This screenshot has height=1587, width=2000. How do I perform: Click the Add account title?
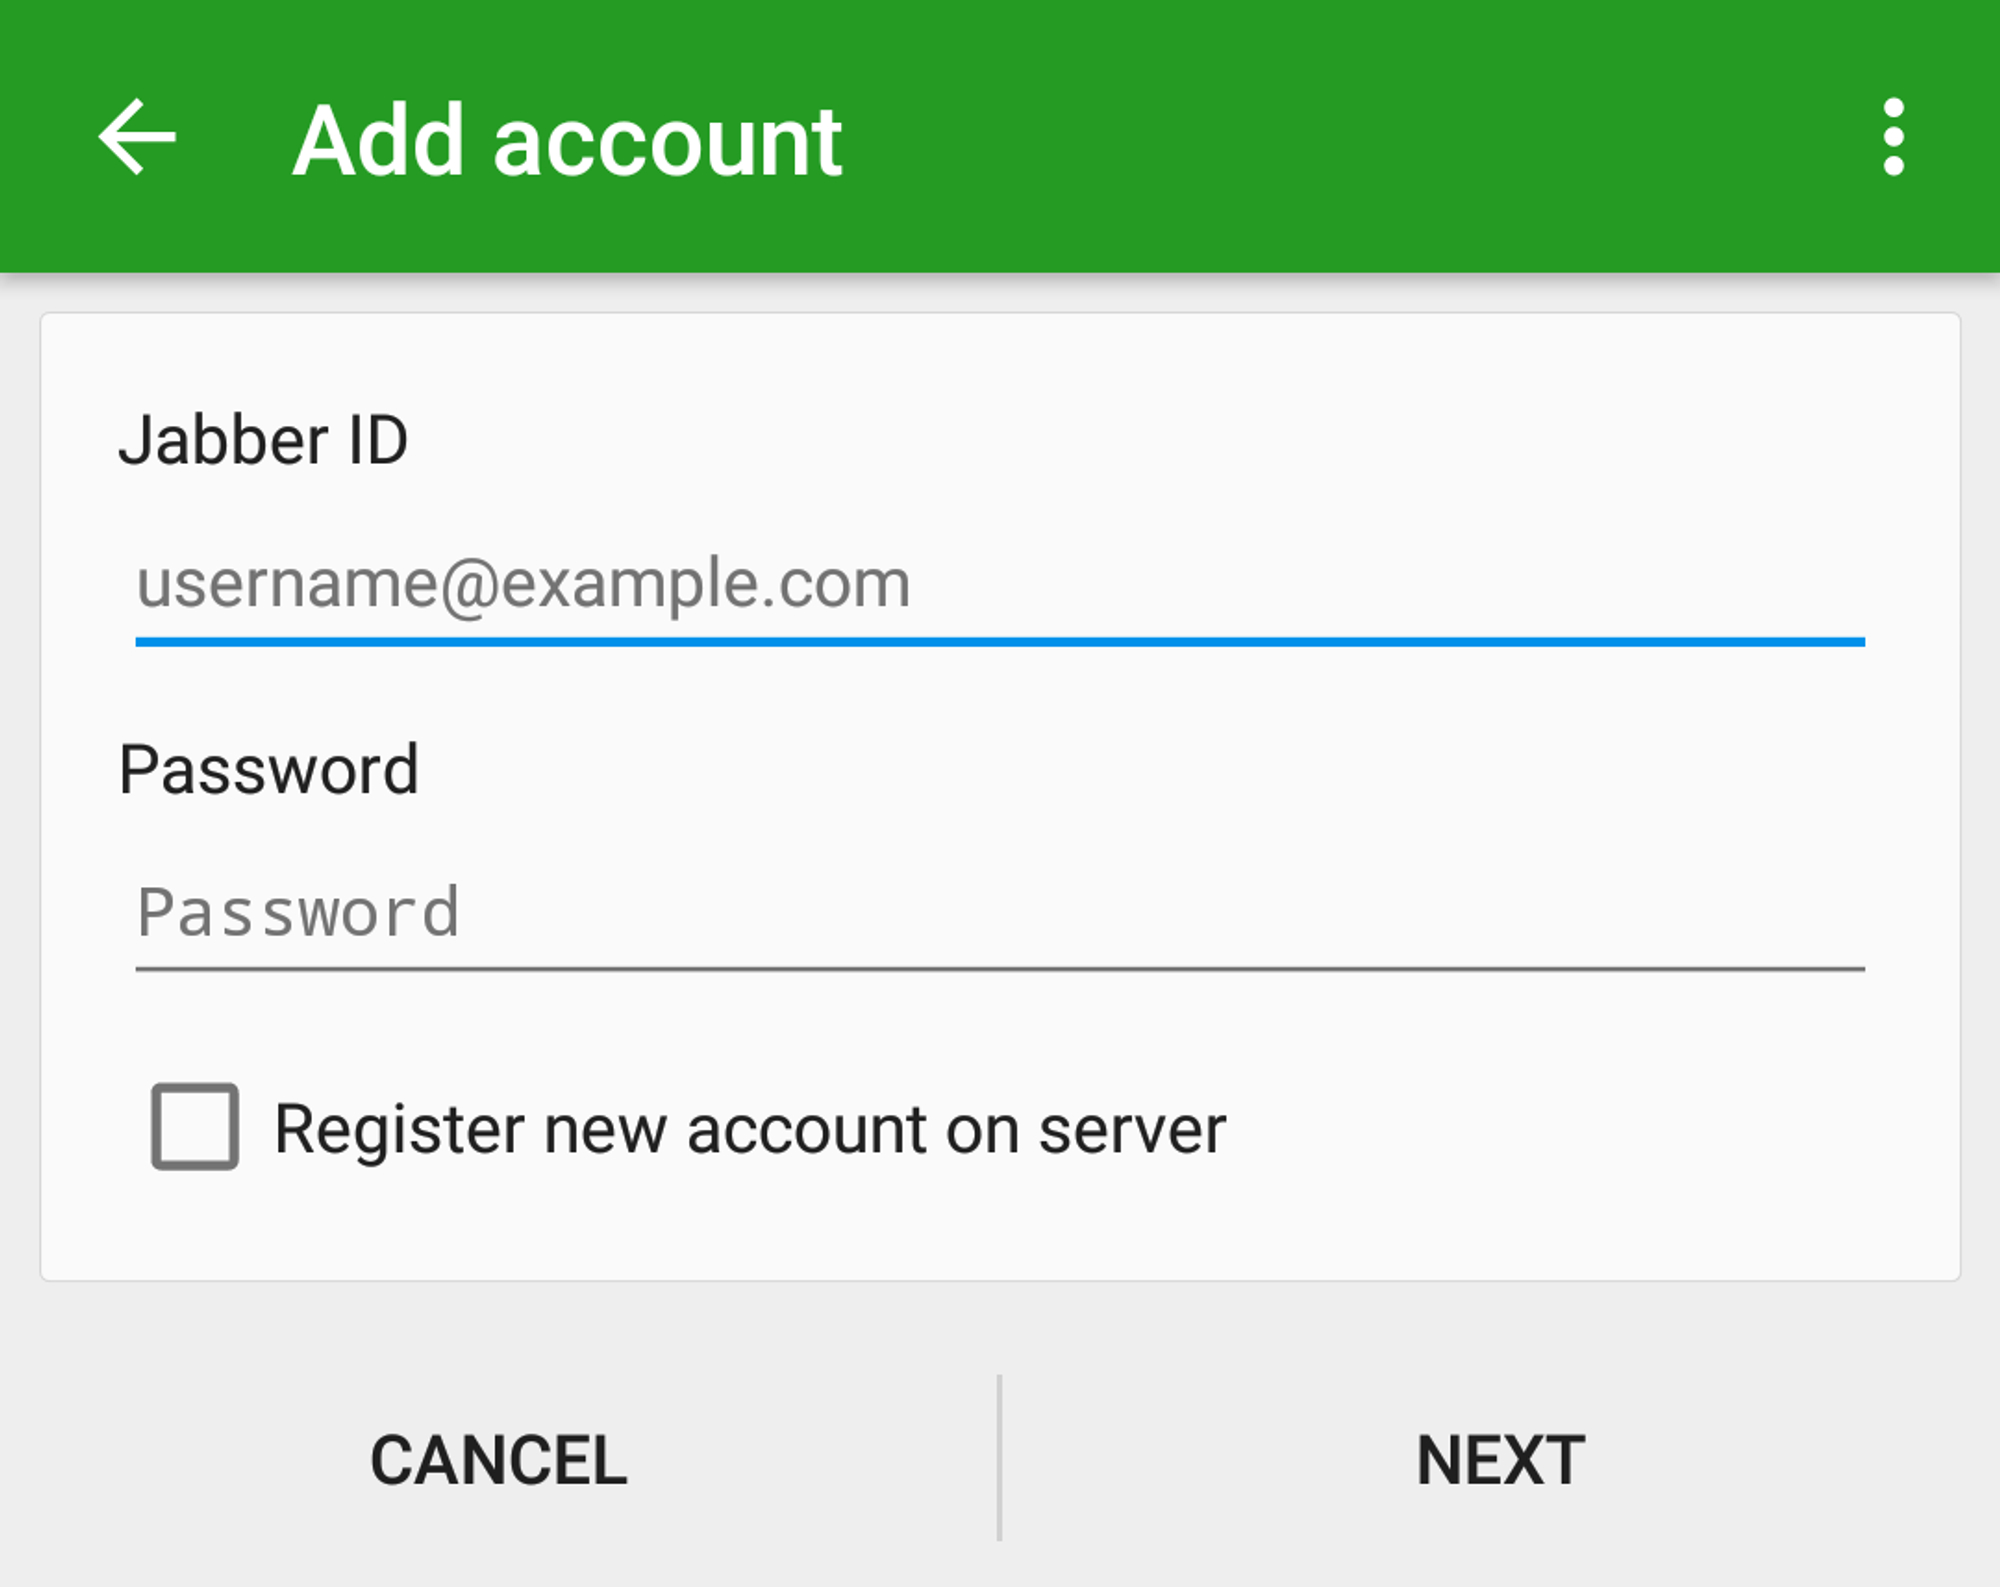pos(567,142)
